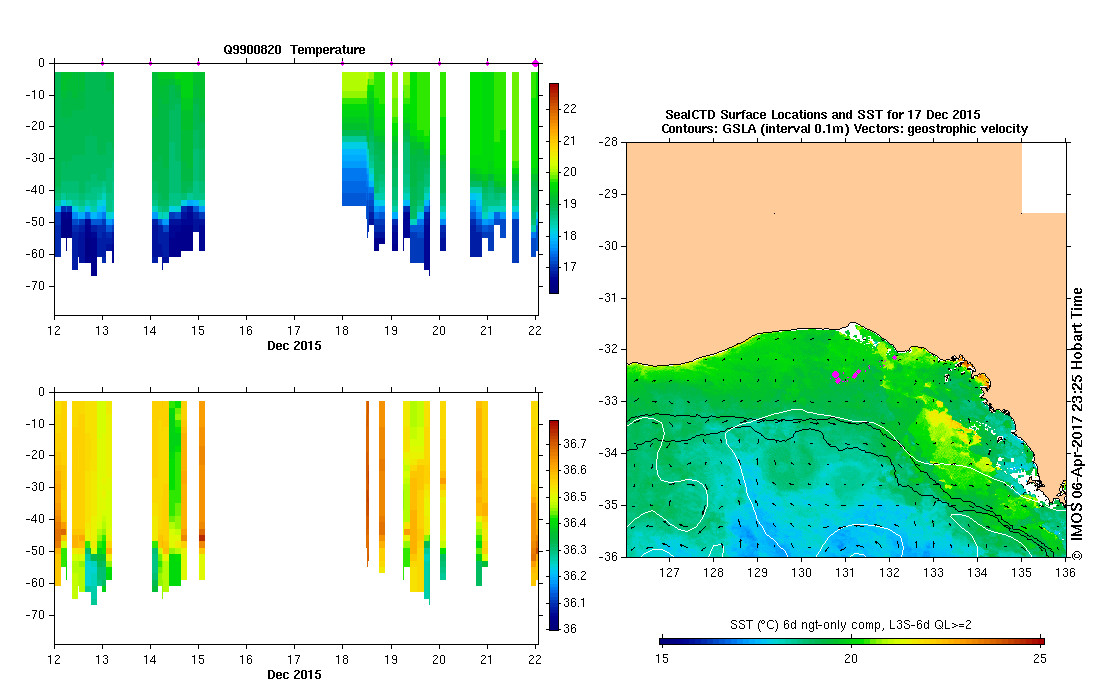Click the magenta seal location markers on the map

click(x=846, y=375)
